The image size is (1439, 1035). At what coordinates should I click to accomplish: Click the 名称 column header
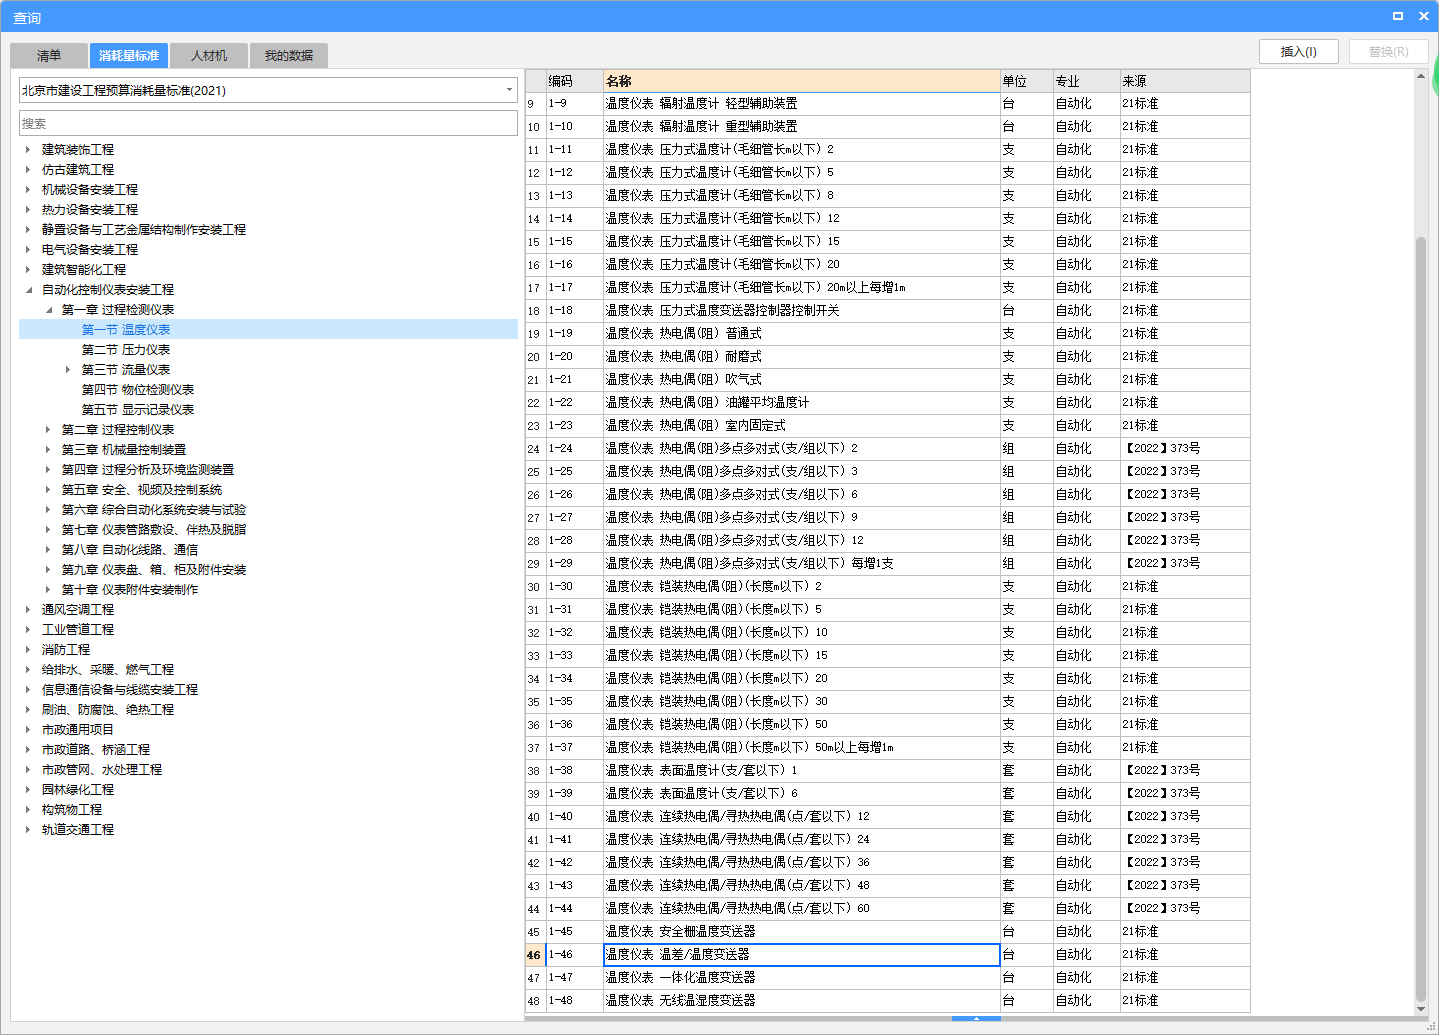(802, 81)
